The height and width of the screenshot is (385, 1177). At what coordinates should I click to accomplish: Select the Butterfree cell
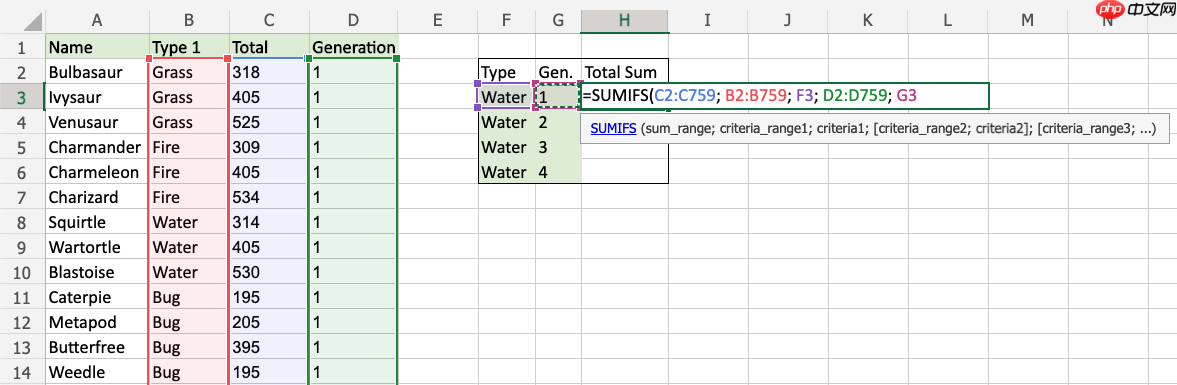tap(97, 347)
